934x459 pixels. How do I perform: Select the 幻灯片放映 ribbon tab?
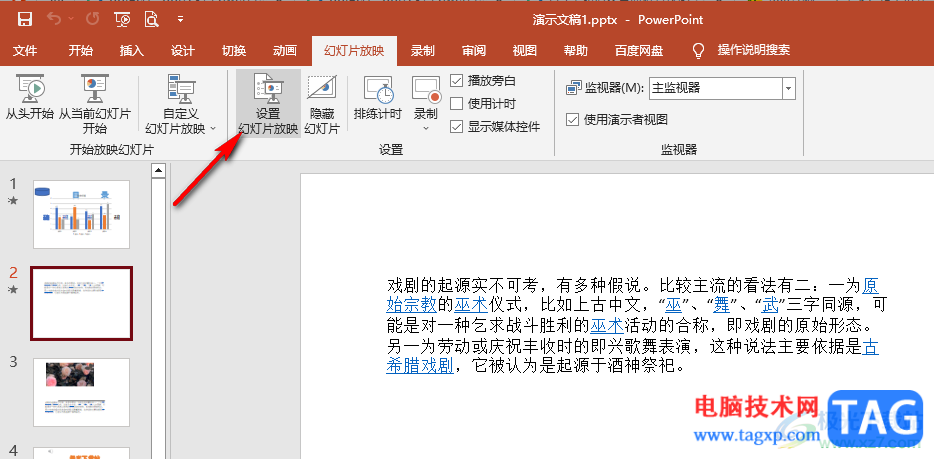tap(354, 51)
